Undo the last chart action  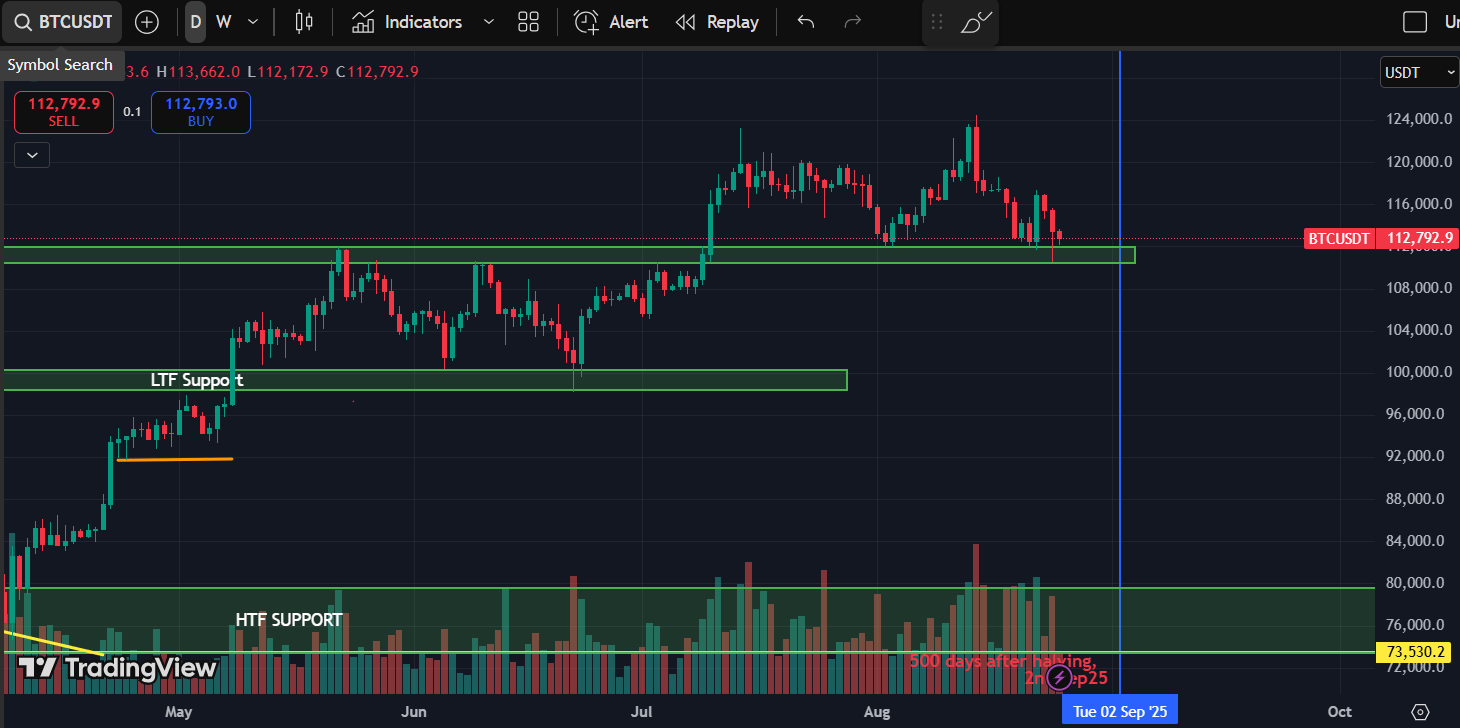click(806, 22)
